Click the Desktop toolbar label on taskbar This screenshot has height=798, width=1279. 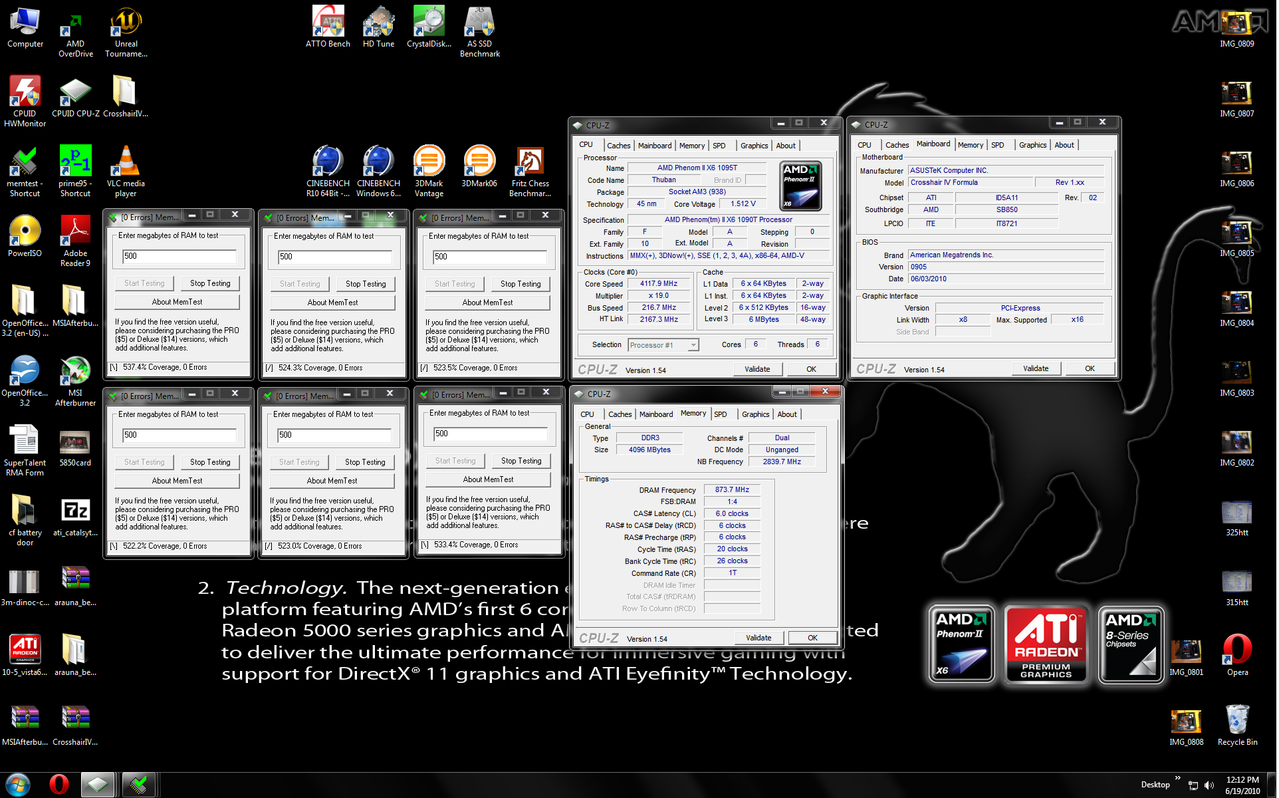coord(1155,785)
